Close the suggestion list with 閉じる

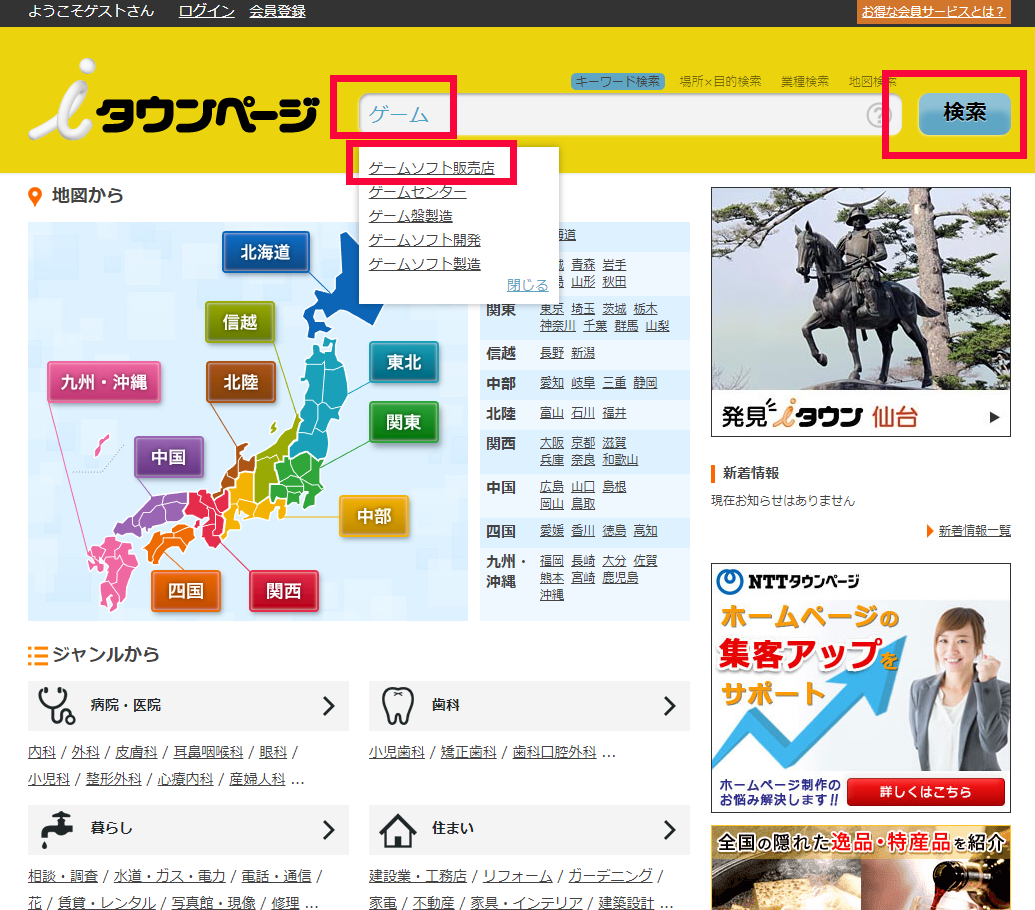[x=527, y=285]
